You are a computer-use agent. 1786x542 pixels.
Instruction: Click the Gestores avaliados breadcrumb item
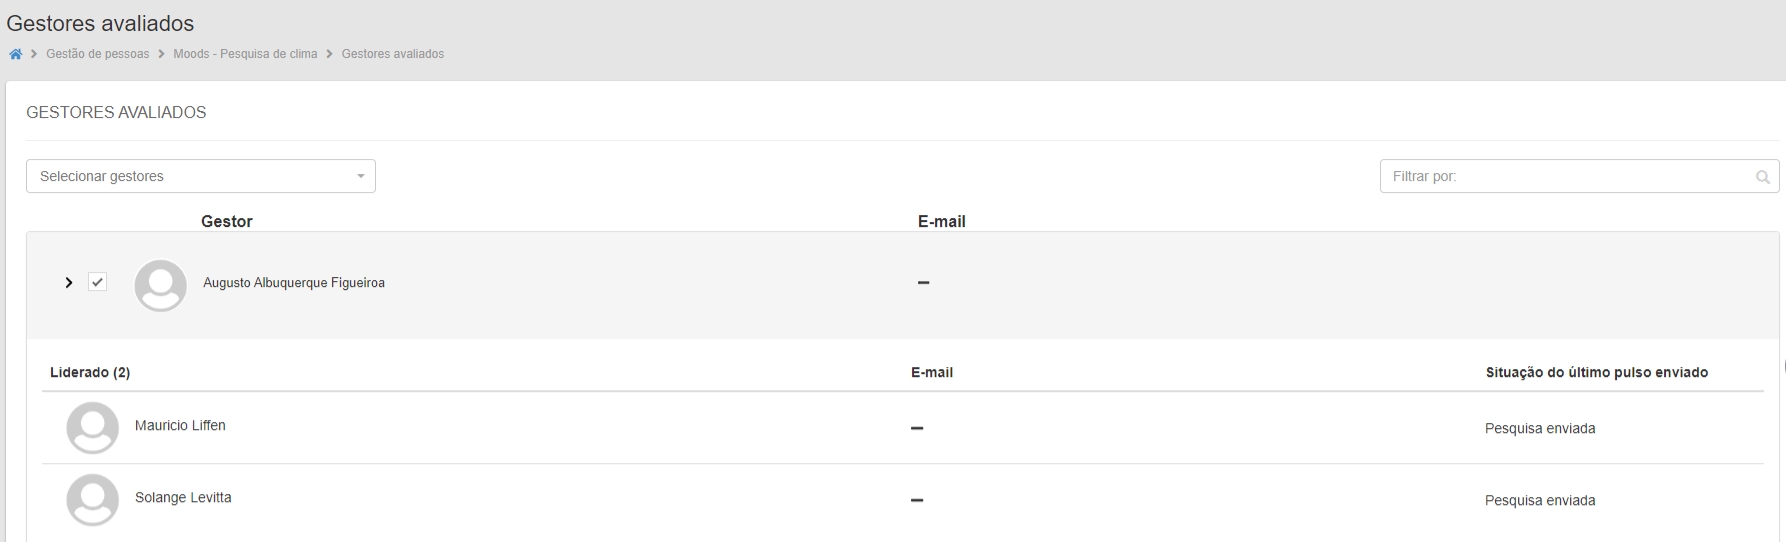click(393, 54)
